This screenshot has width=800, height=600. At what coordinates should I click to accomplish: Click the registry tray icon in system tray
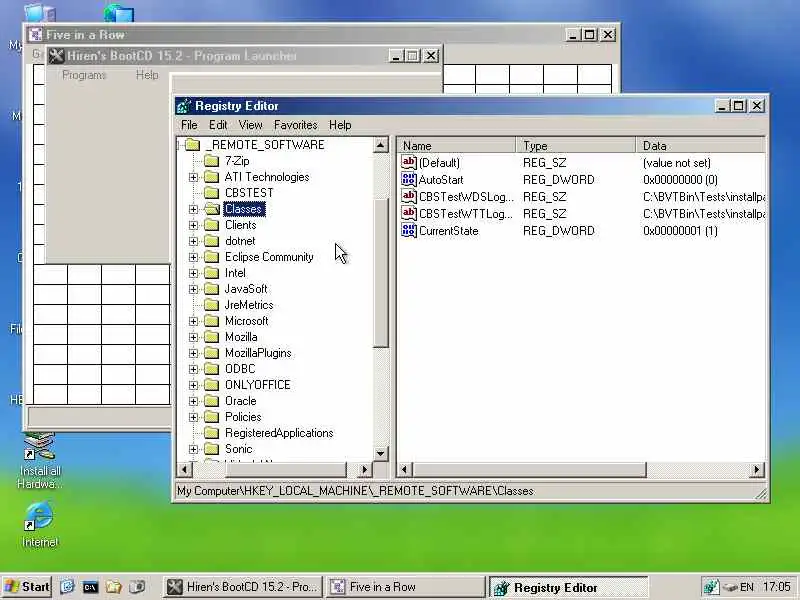pos(711,587)
